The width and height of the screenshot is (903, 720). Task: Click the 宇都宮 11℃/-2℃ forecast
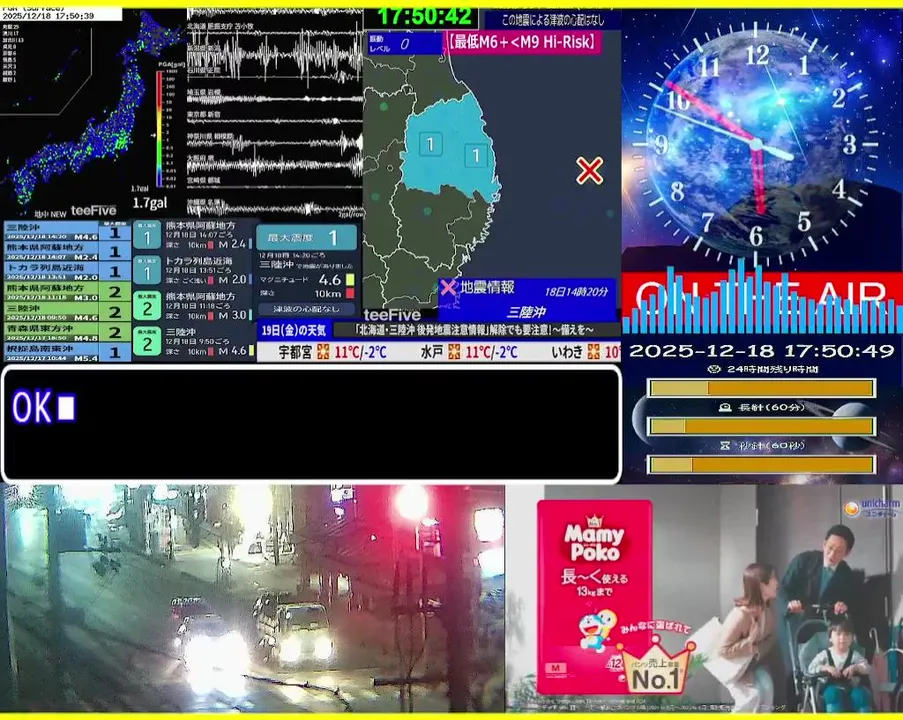(332, 351)
